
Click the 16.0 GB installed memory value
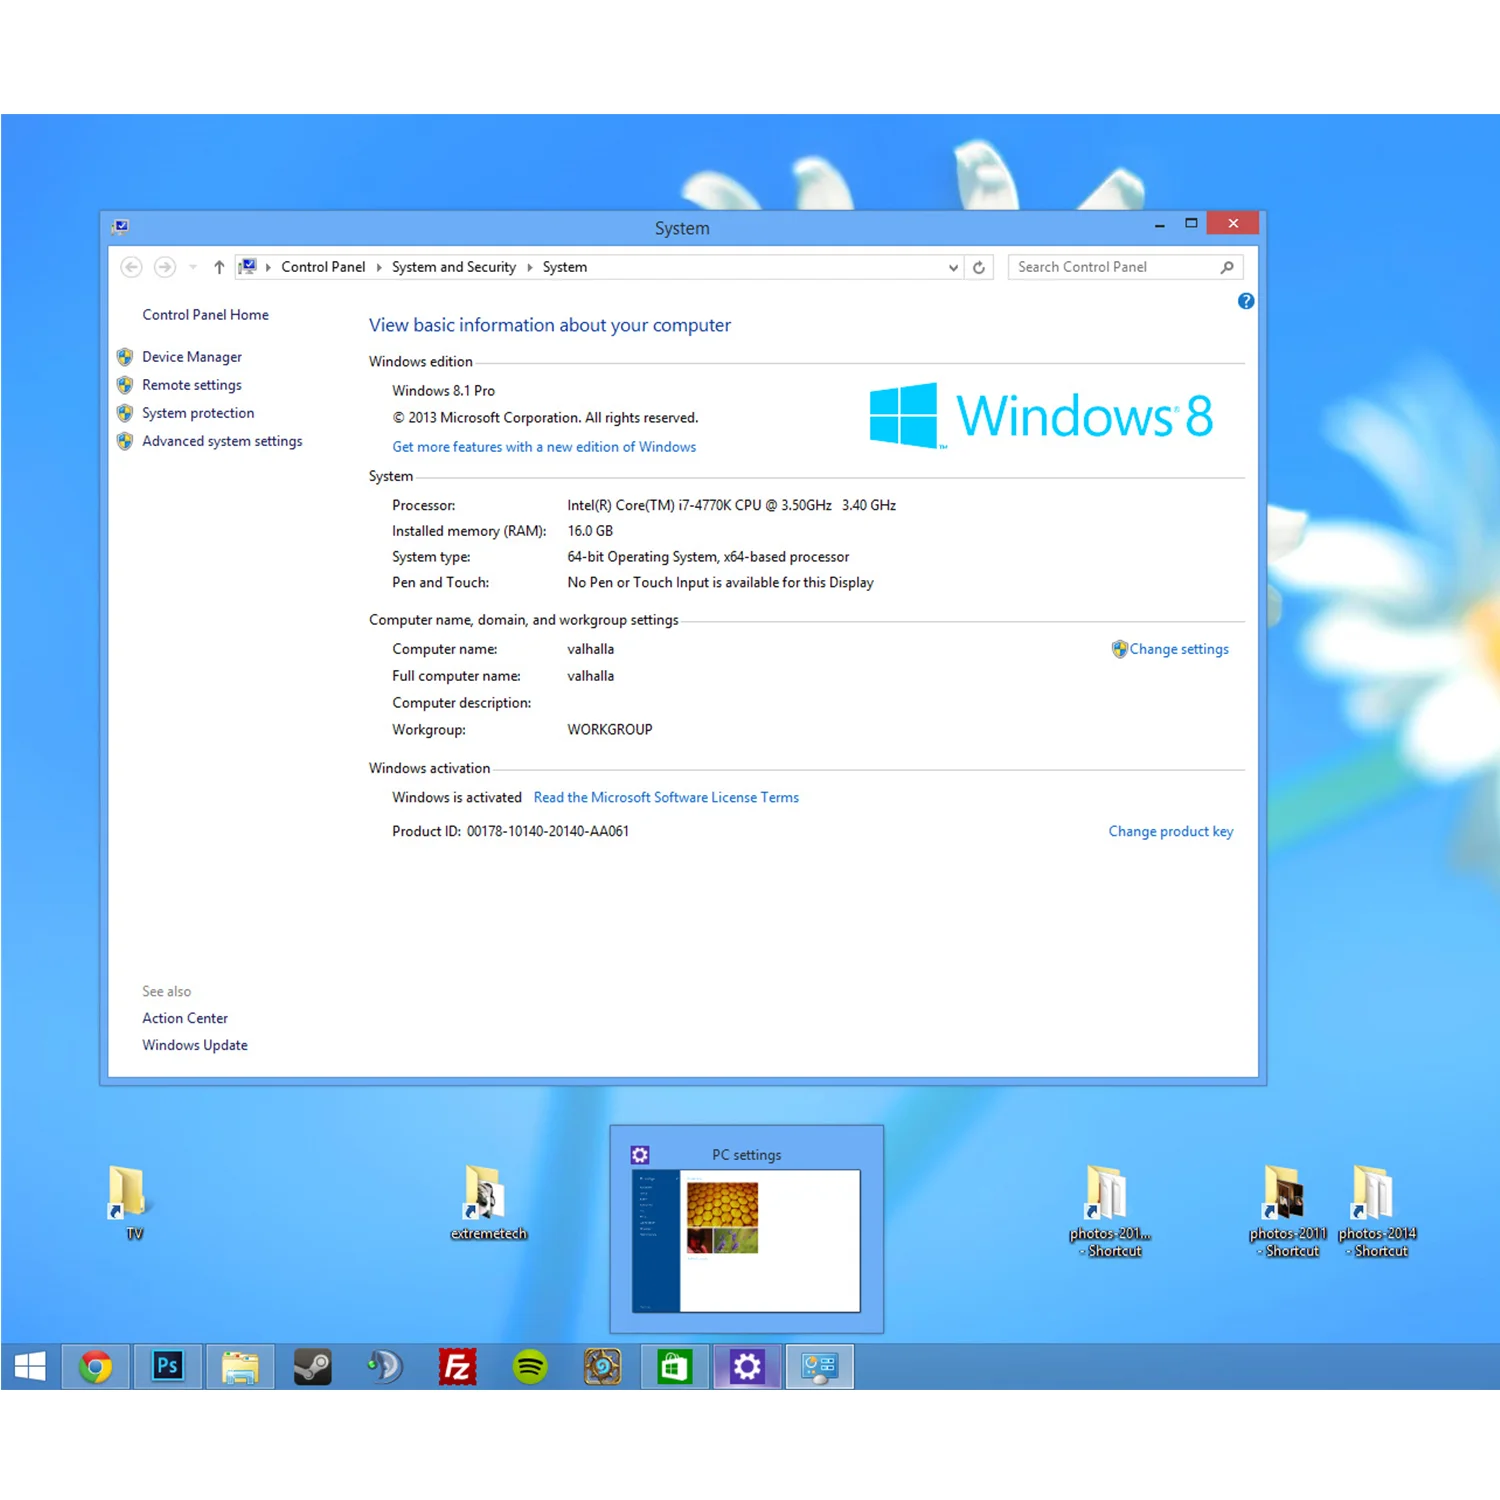590,531
